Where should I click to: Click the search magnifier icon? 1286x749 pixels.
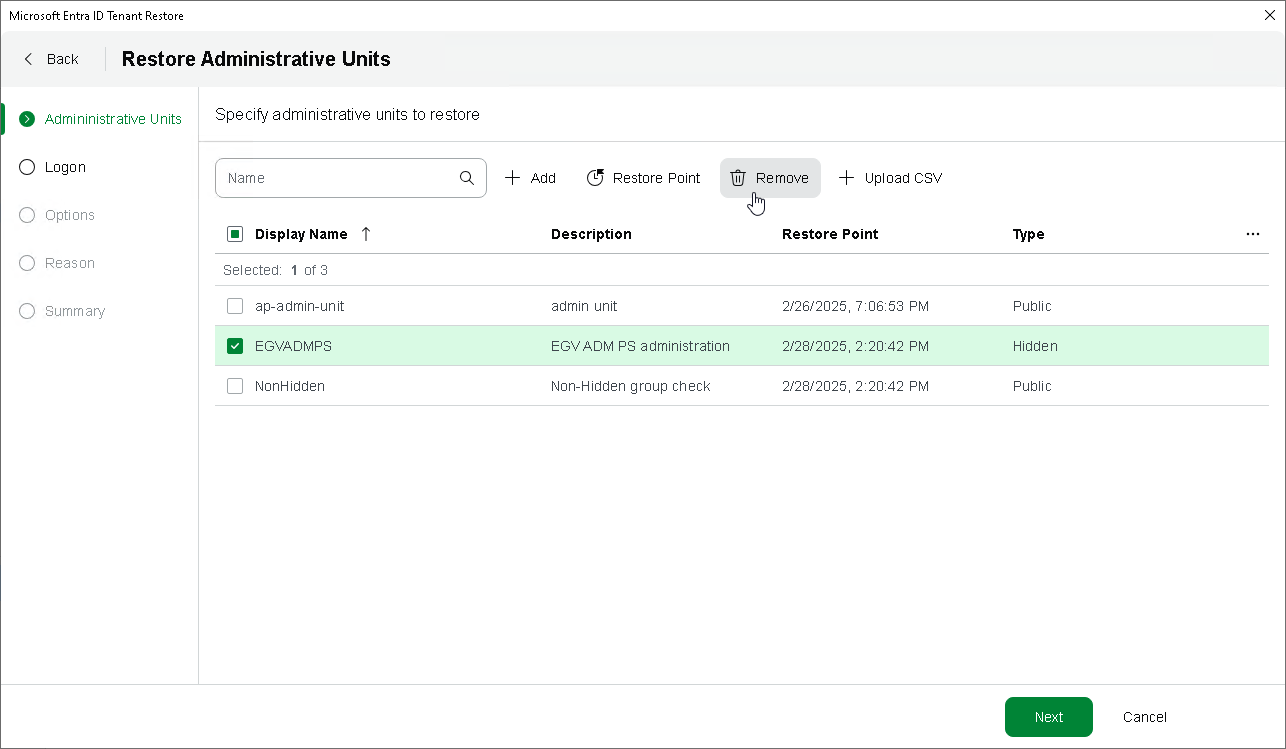pyautogui.click(x=467, y=178)
